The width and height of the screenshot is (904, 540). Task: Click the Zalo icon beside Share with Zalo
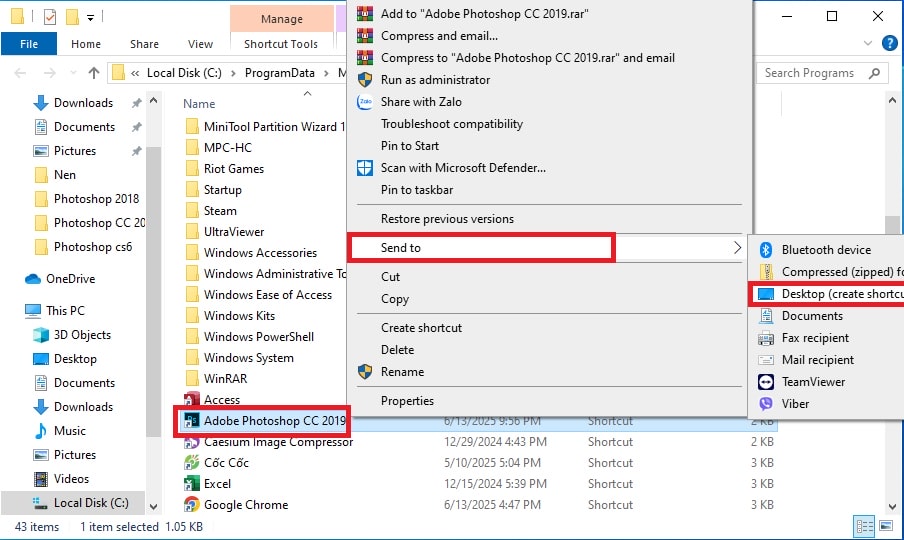click(365, 102)
